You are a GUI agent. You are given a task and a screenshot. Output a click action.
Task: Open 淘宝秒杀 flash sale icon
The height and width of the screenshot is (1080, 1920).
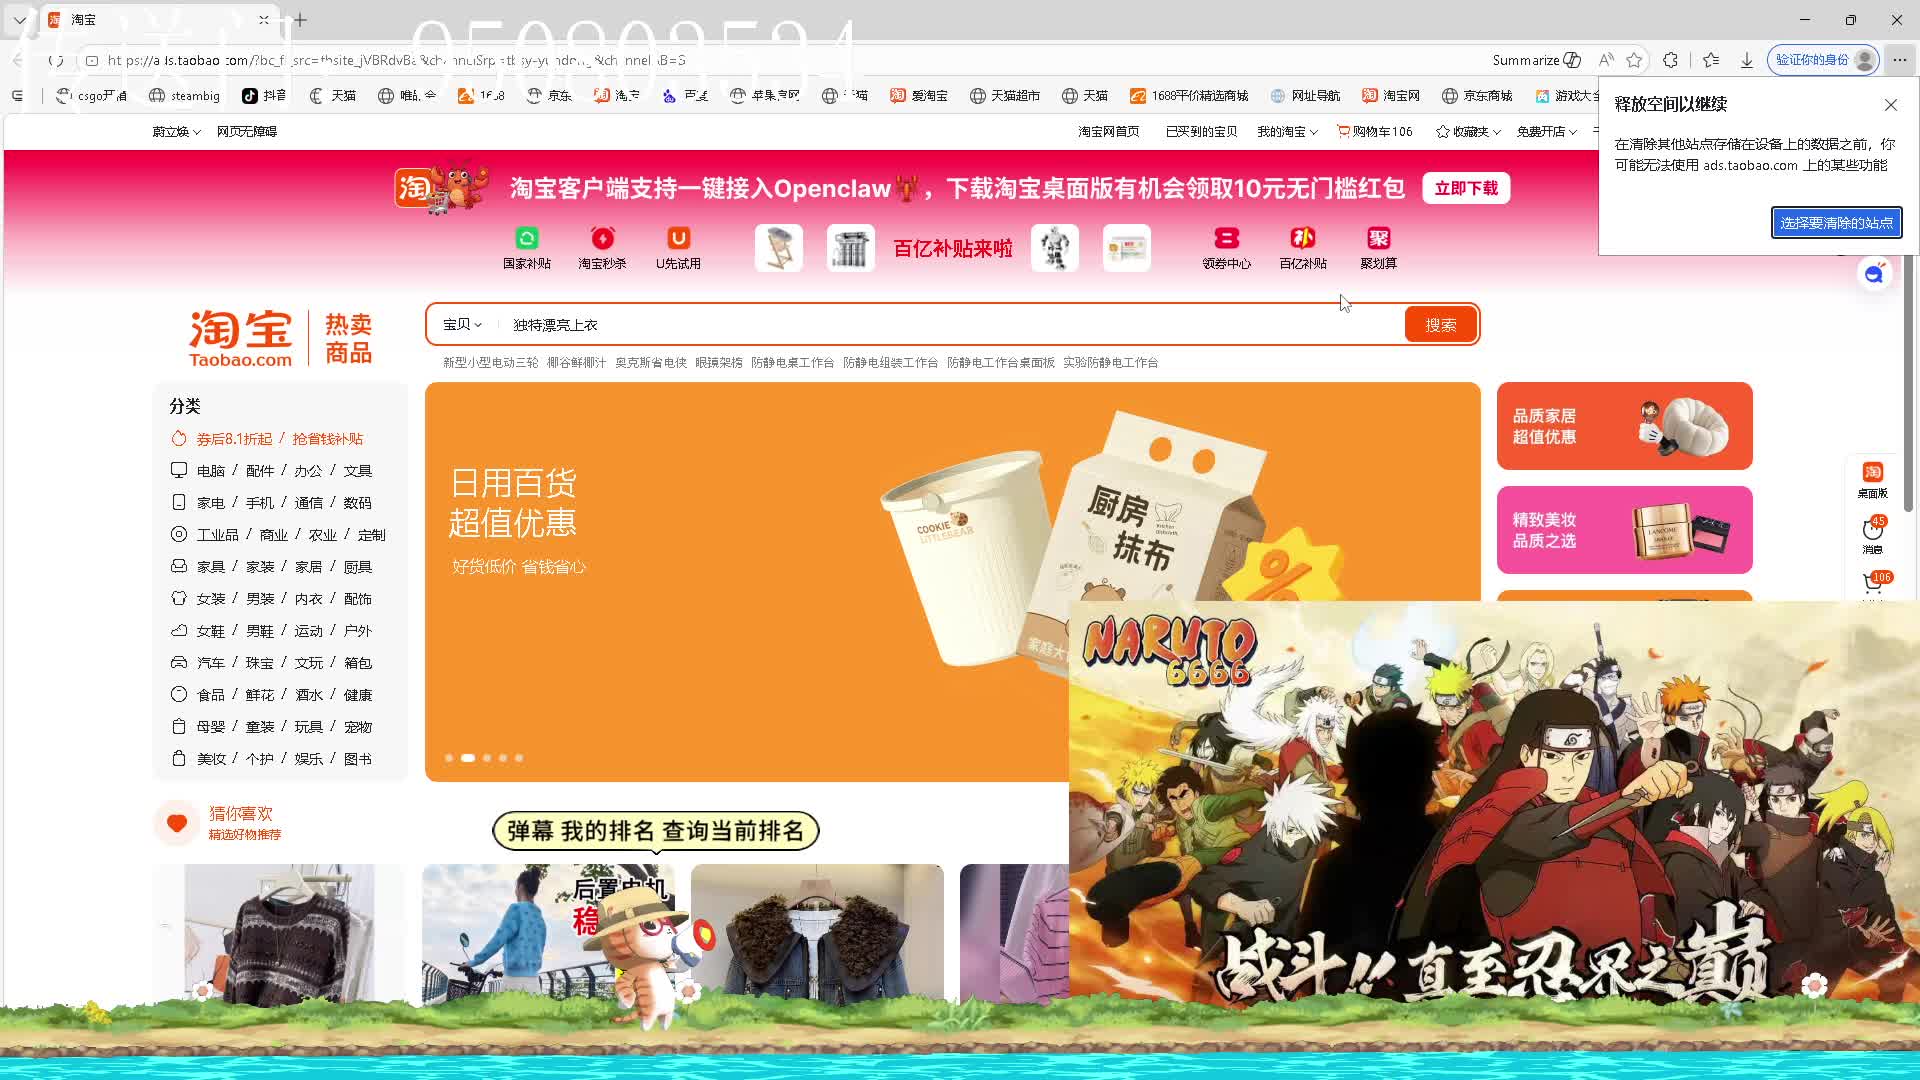pyautogui.click(x=603, y=248)
